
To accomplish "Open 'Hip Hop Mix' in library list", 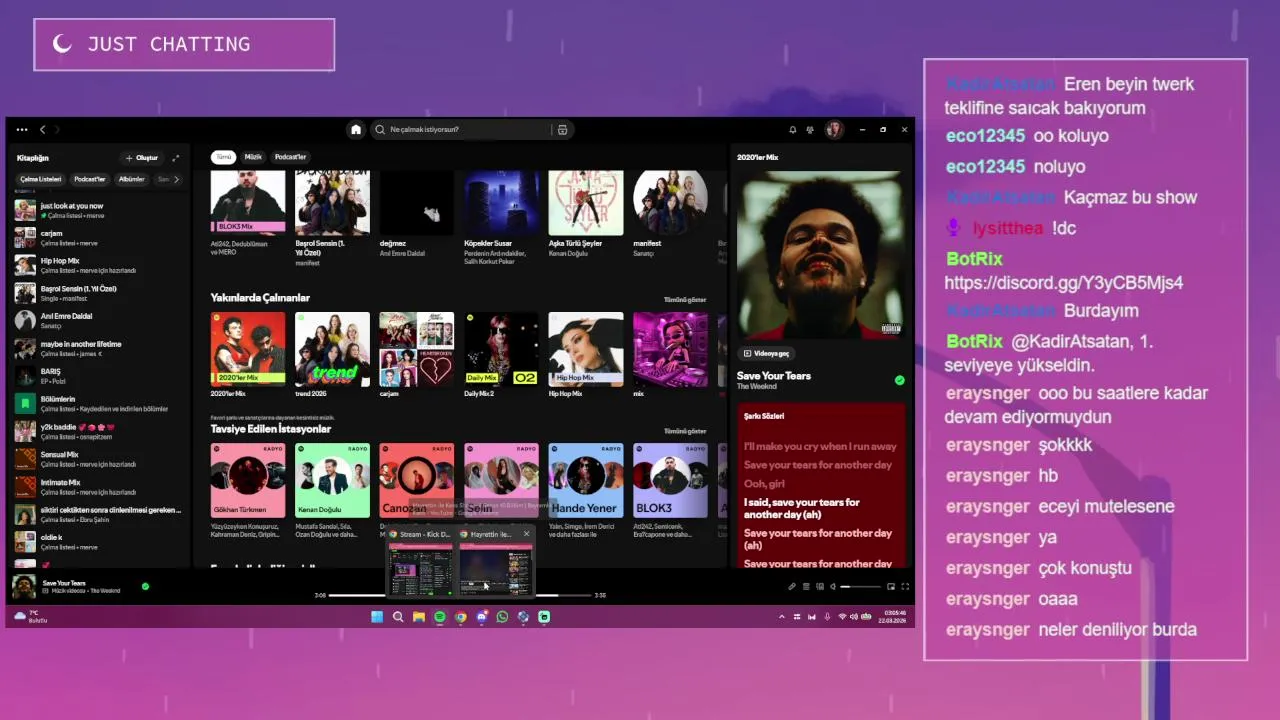I will [98, 265].
